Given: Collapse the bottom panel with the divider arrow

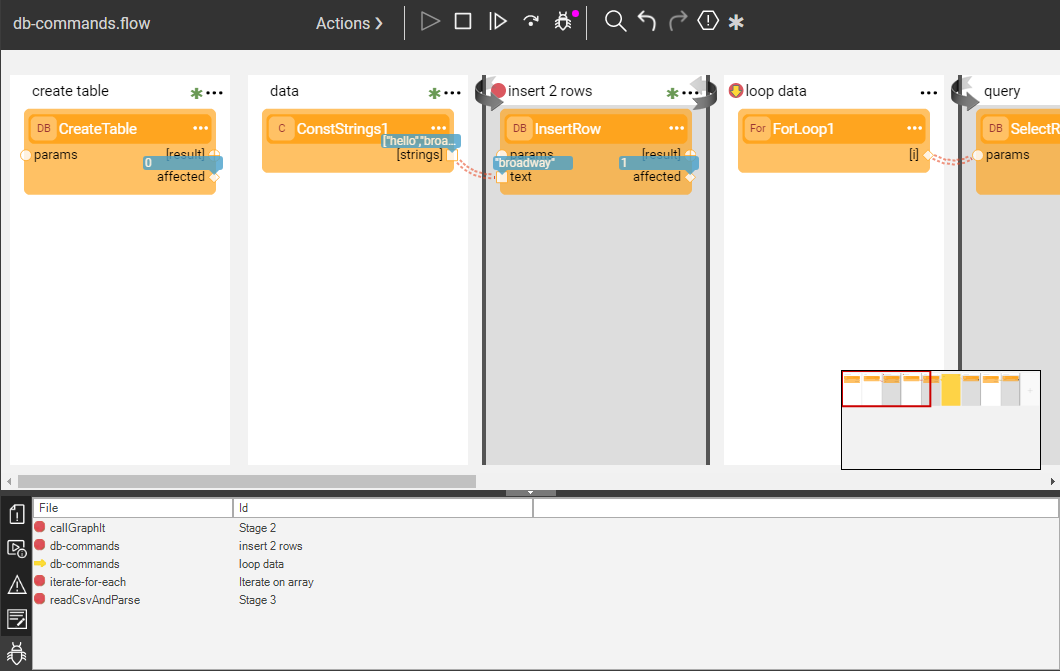Looking at the screenshot, I should click(529, 492).
